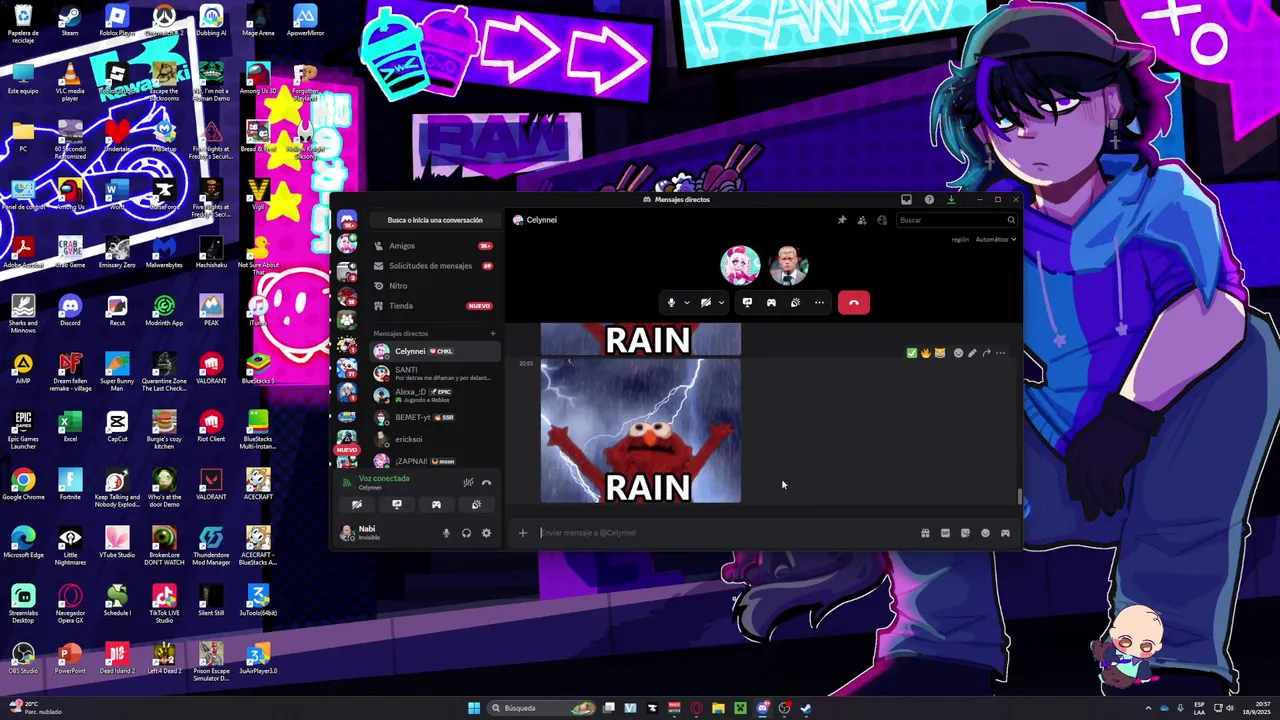
Task: Open soundboard from voice connected panel
Action: (x=476, y=505)
